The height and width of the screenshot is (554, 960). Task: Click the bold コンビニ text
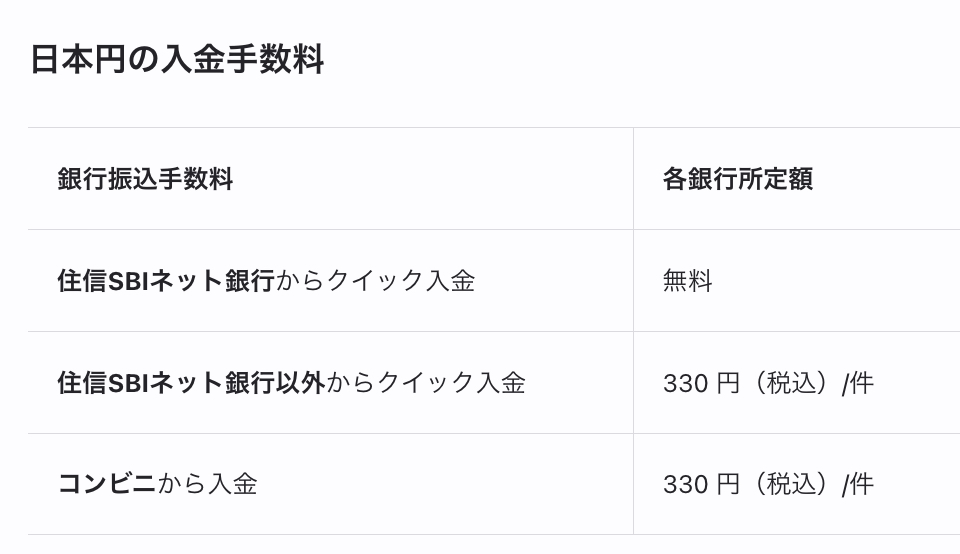coord(107,484)
